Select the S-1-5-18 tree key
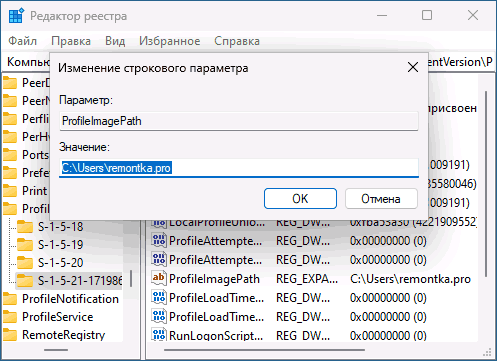 (x=60, y=227)
